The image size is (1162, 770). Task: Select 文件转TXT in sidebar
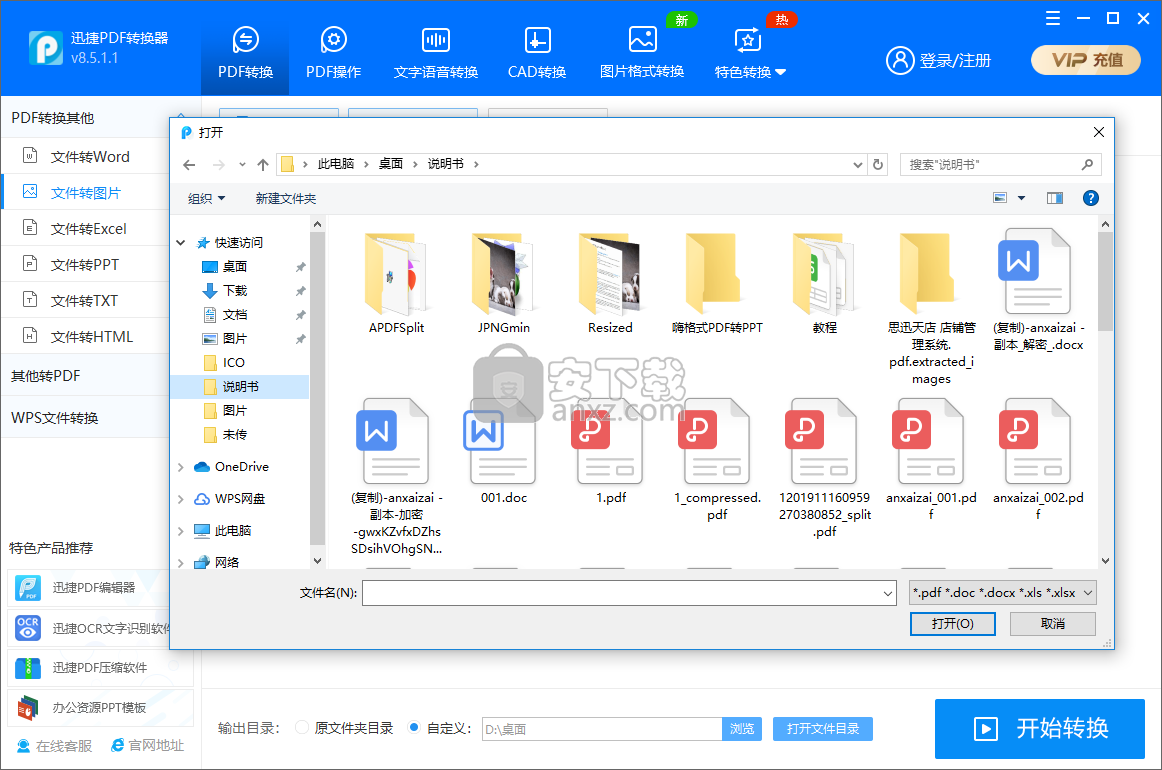click(86, 301)
